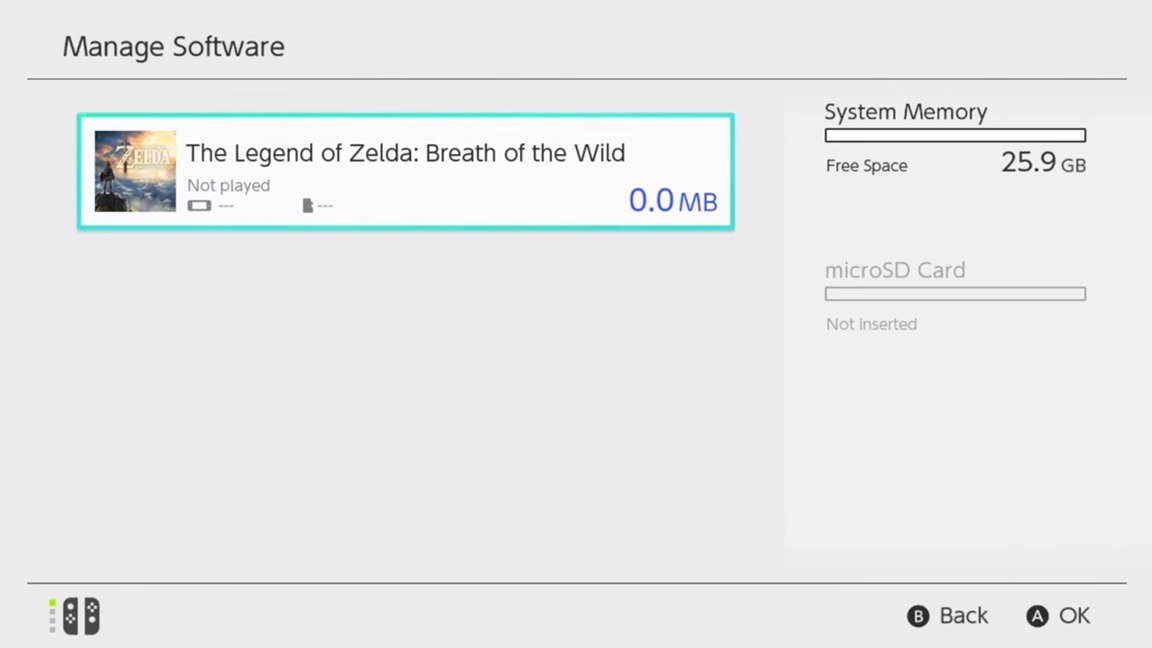Click the microSD card icon in Zelda entry
The image size is (1152, 648).
pos(308,205)
